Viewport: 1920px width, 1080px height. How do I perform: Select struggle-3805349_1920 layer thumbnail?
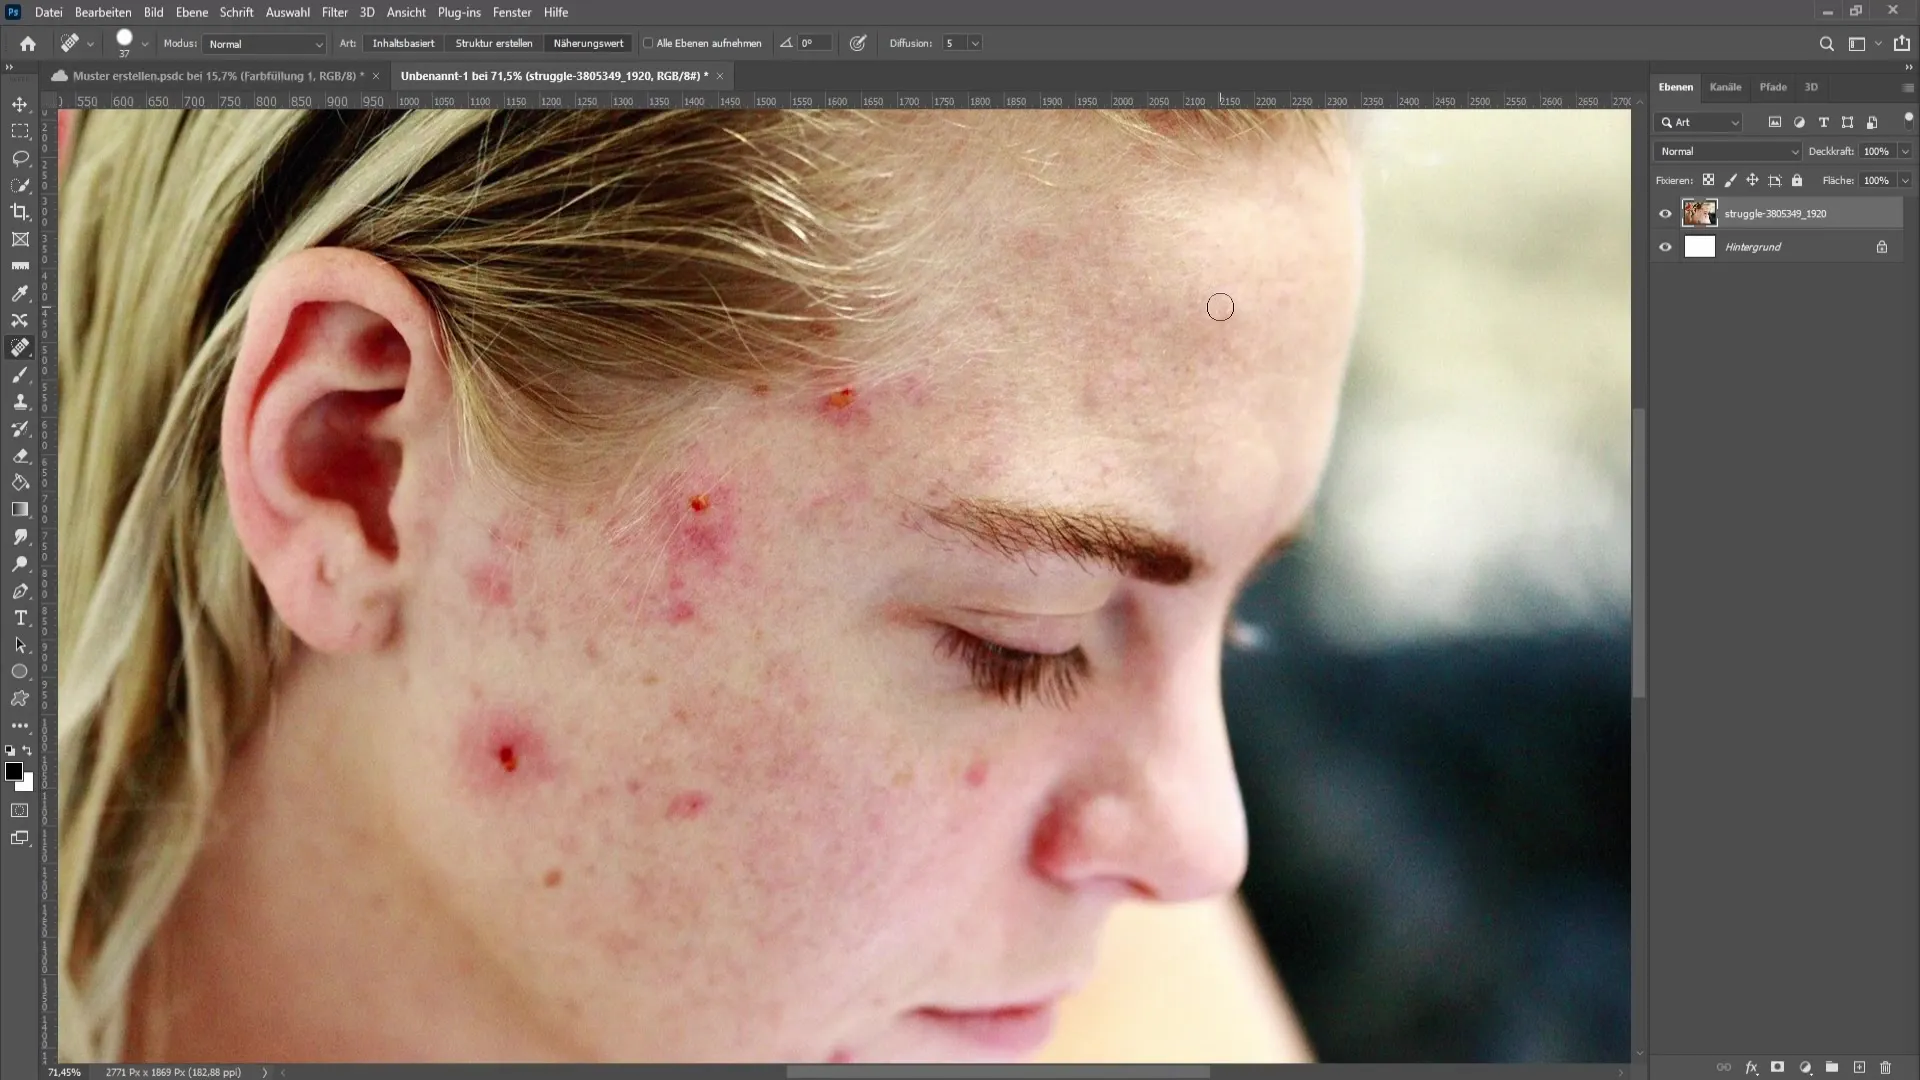point(1700,214)
